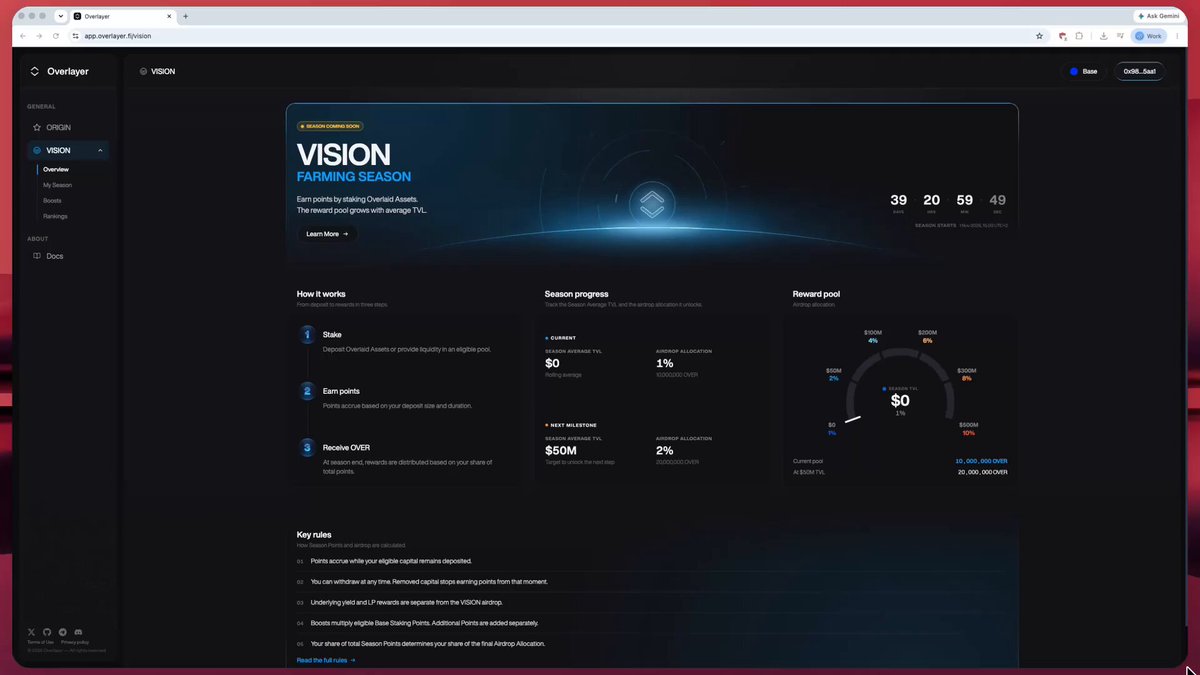Open Read the full rules link
The height and width of the screenshot is (675, 1200).
[x=326, y=660]
